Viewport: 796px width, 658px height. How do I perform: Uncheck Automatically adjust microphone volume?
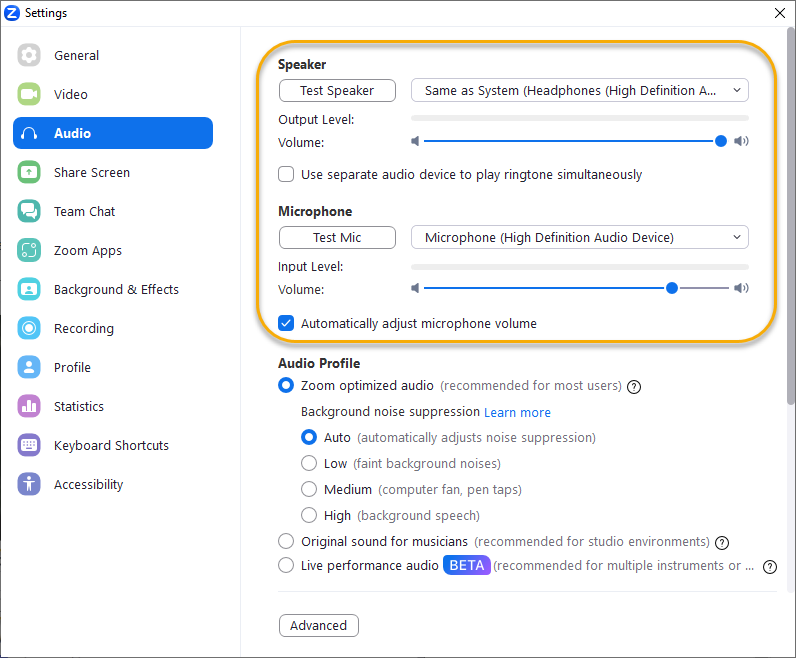click(286, 323)
